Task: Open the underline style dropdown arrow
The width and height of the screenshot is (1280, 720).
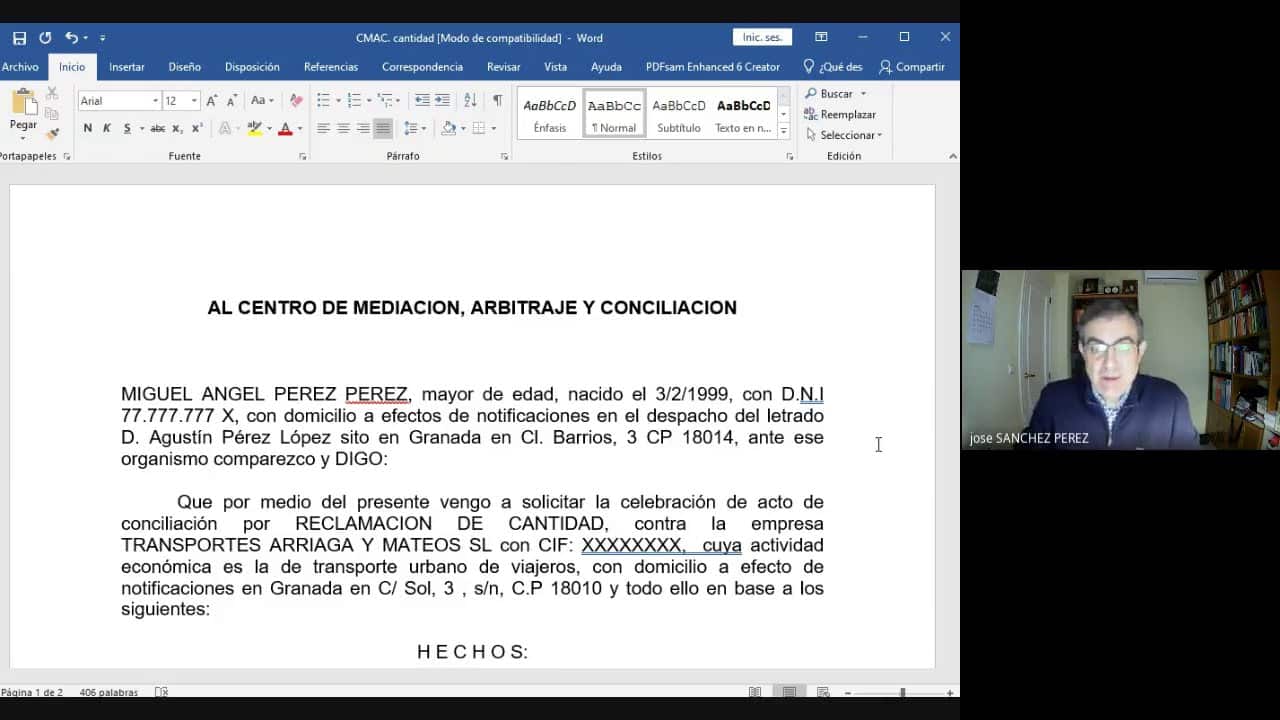Action: tap(141, 128)
